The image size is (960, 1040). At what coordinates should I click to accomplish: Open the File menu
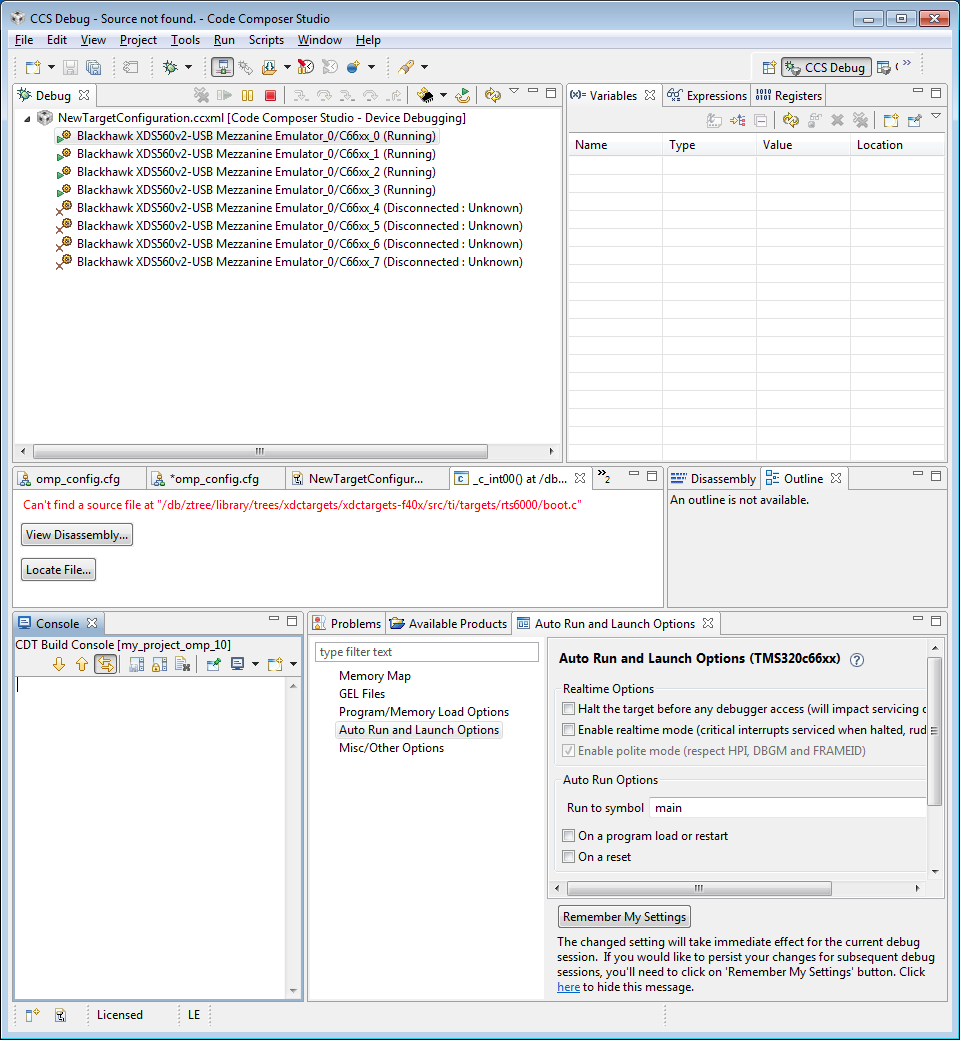coord(24,40)
